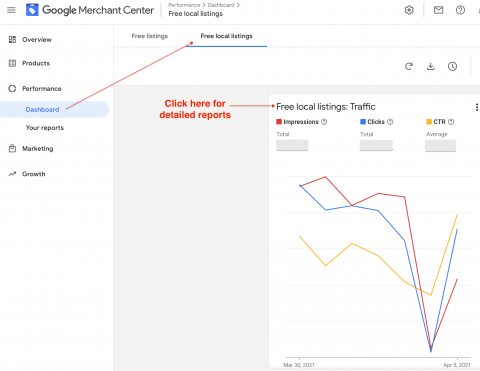Click the Products sidebar icon

pyautogui.click(x=12, y=63)
